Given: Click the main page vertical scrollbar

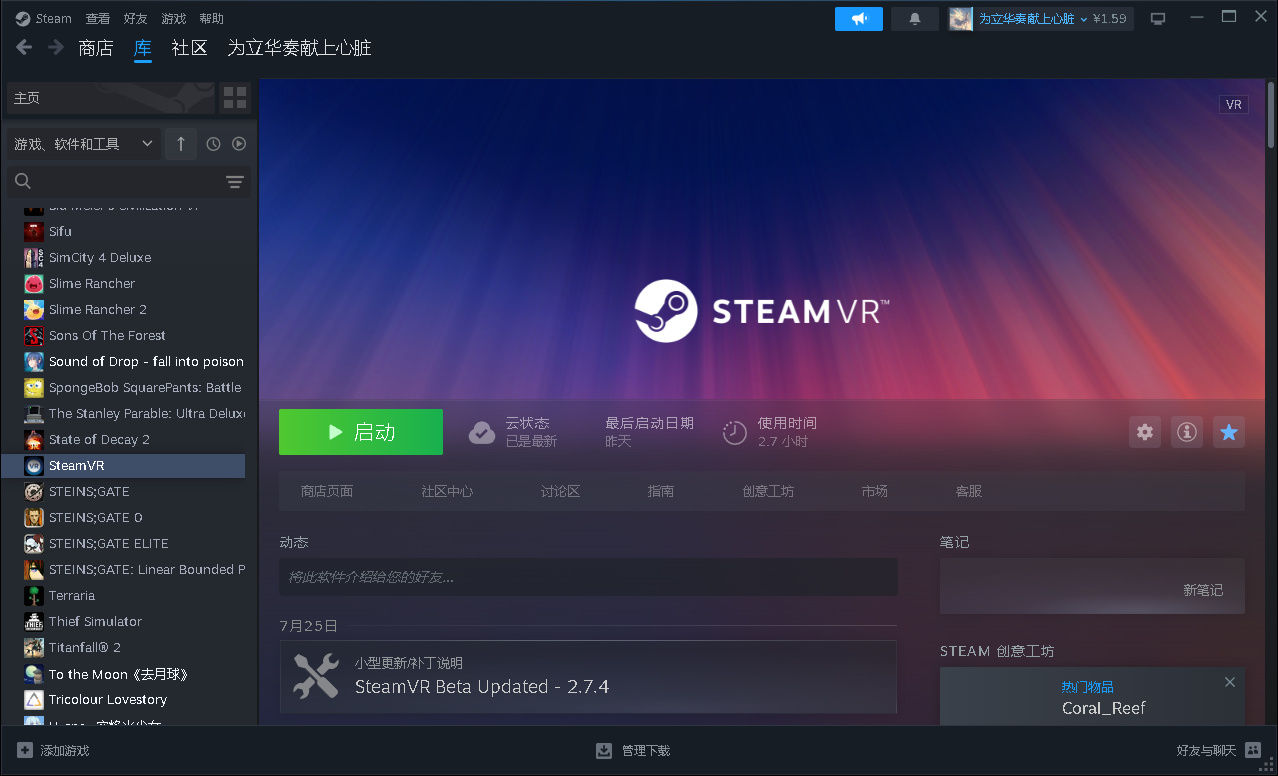Looking at the screenshot, I should tap(1271, 115).
